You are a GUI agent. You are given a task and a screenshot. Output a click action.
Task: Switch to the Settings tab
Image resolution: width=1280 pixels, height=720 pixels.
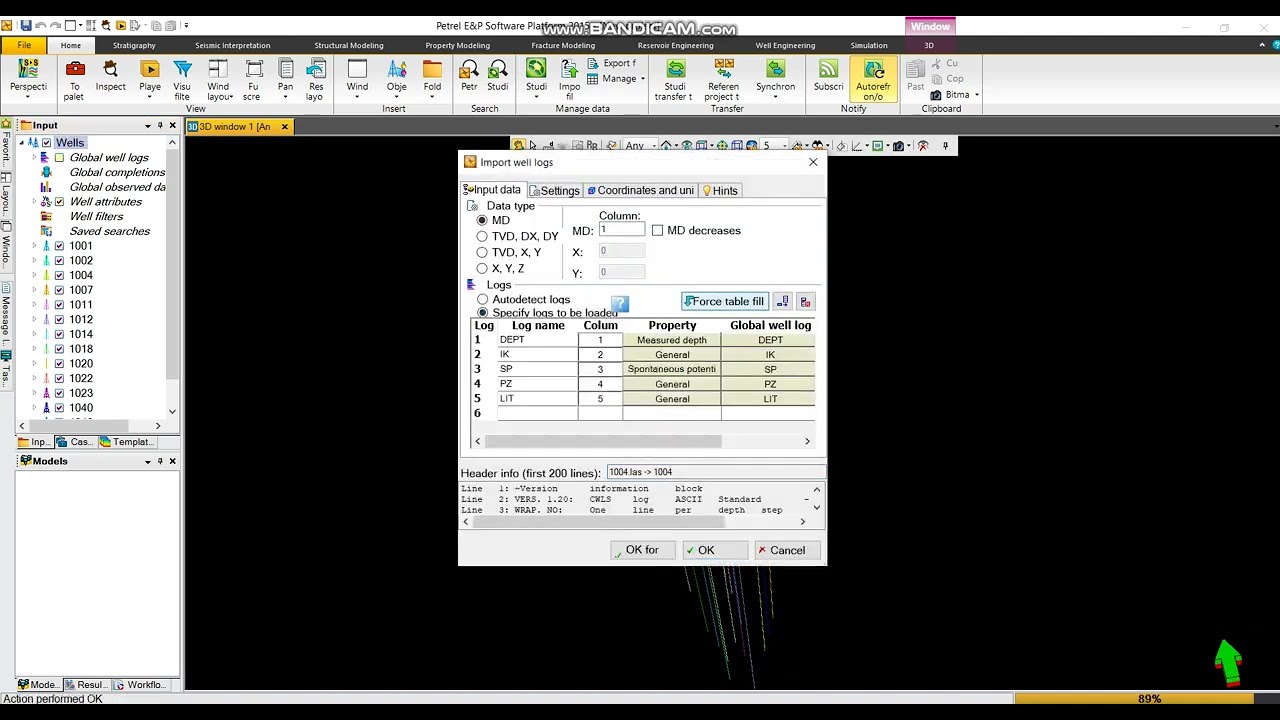554,191
